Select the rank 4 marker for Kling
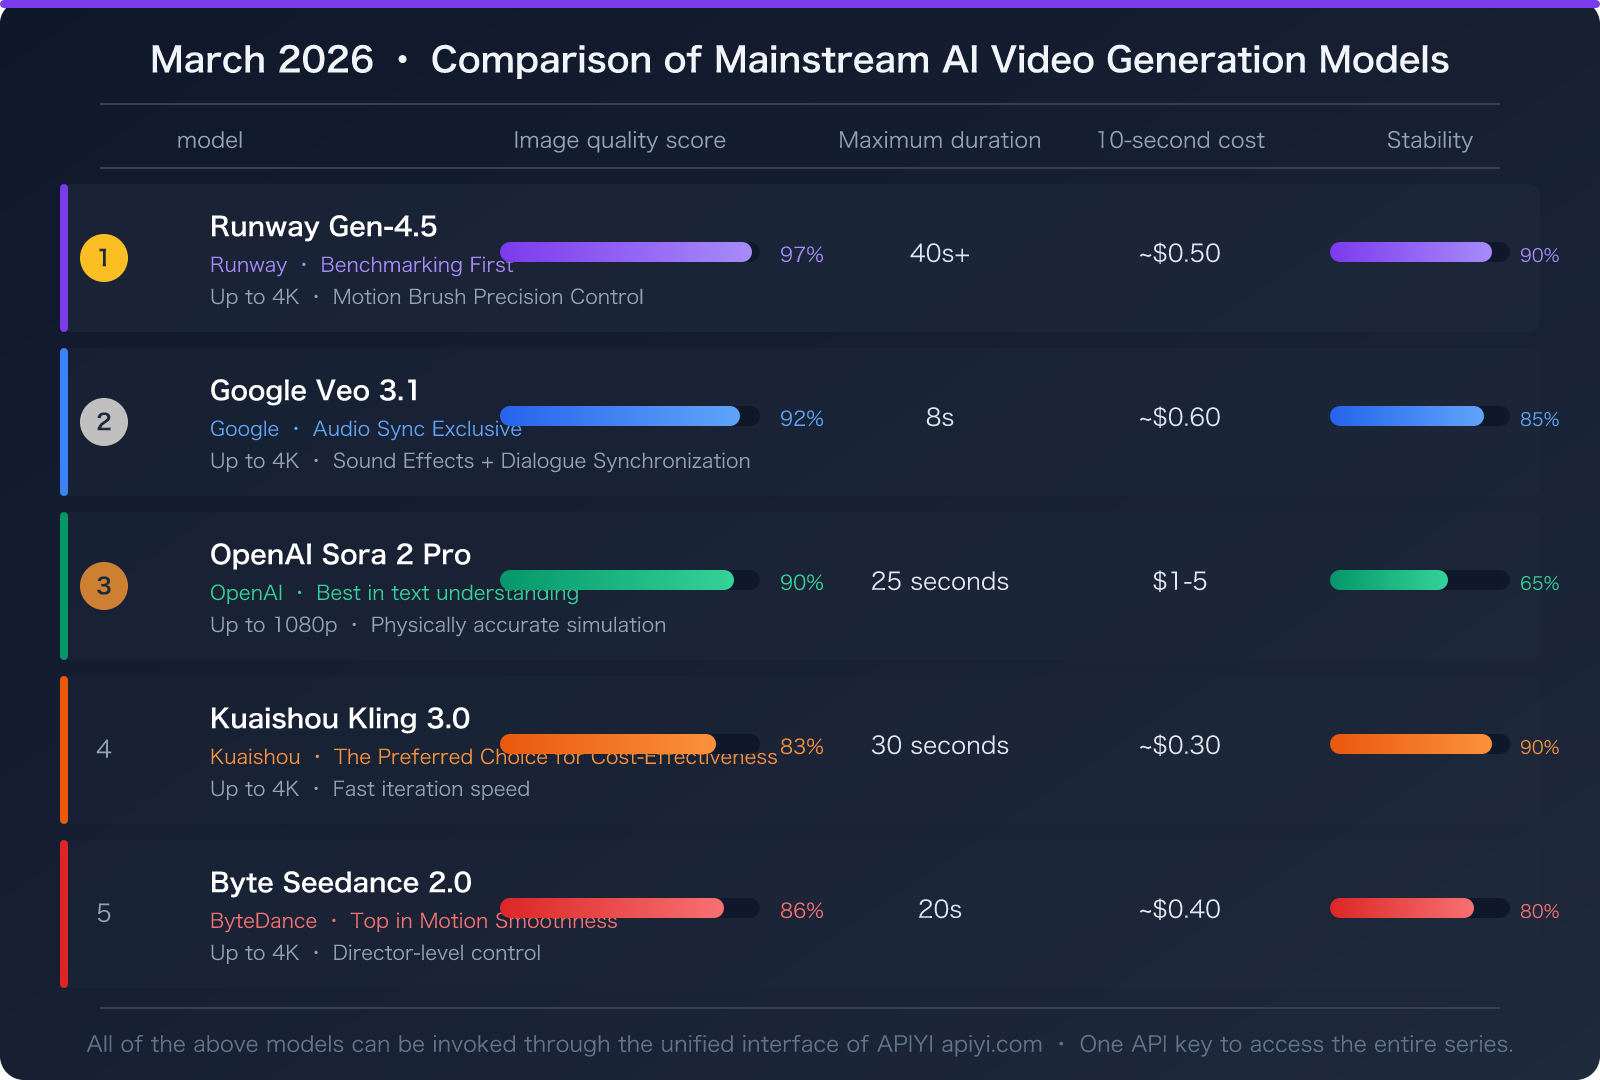The width and height of the screenshot is (1600, 1080). (103, 750)
